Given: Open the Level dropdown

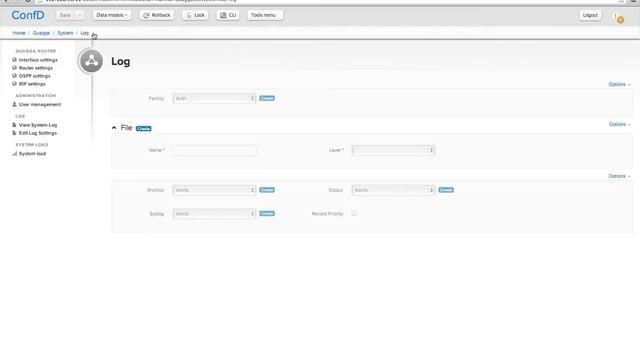Looking at the screenshot, I should [393, 150].
